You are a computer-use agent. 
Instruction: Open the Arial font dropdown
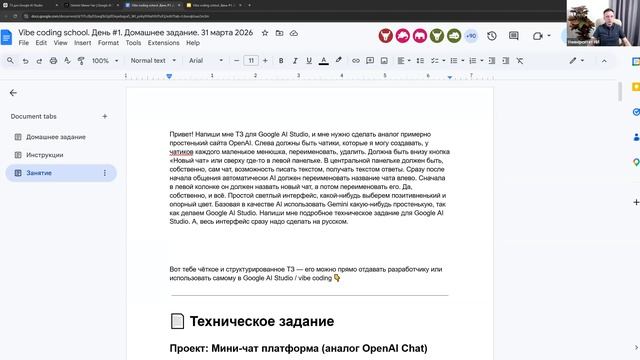coord(206,60)
